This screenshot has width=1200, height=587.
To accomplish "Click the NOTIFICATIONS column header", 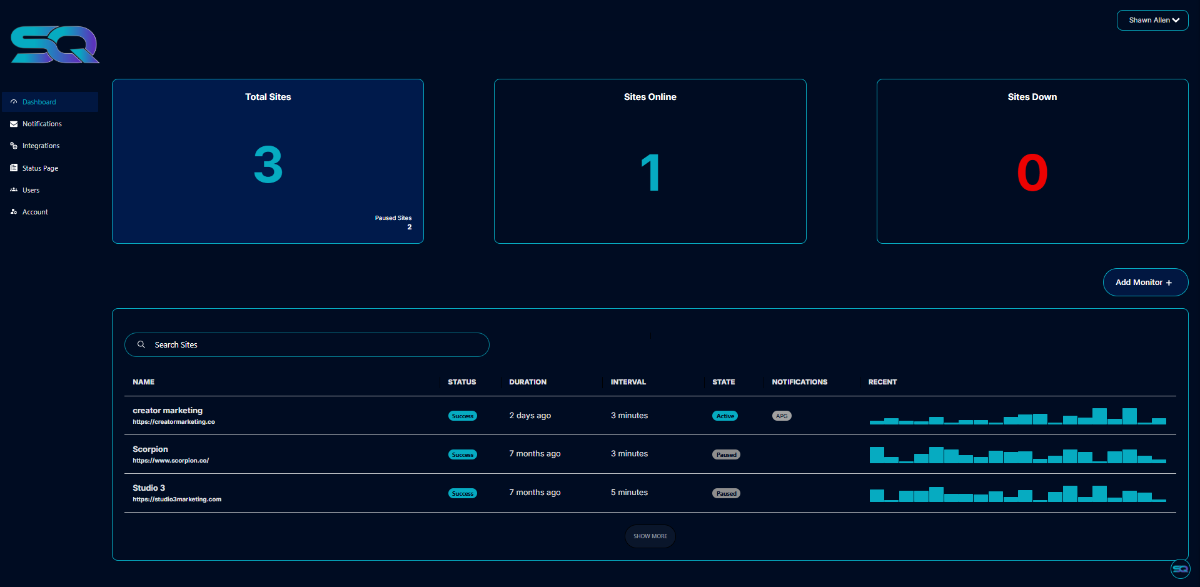I will pos(800,382).
